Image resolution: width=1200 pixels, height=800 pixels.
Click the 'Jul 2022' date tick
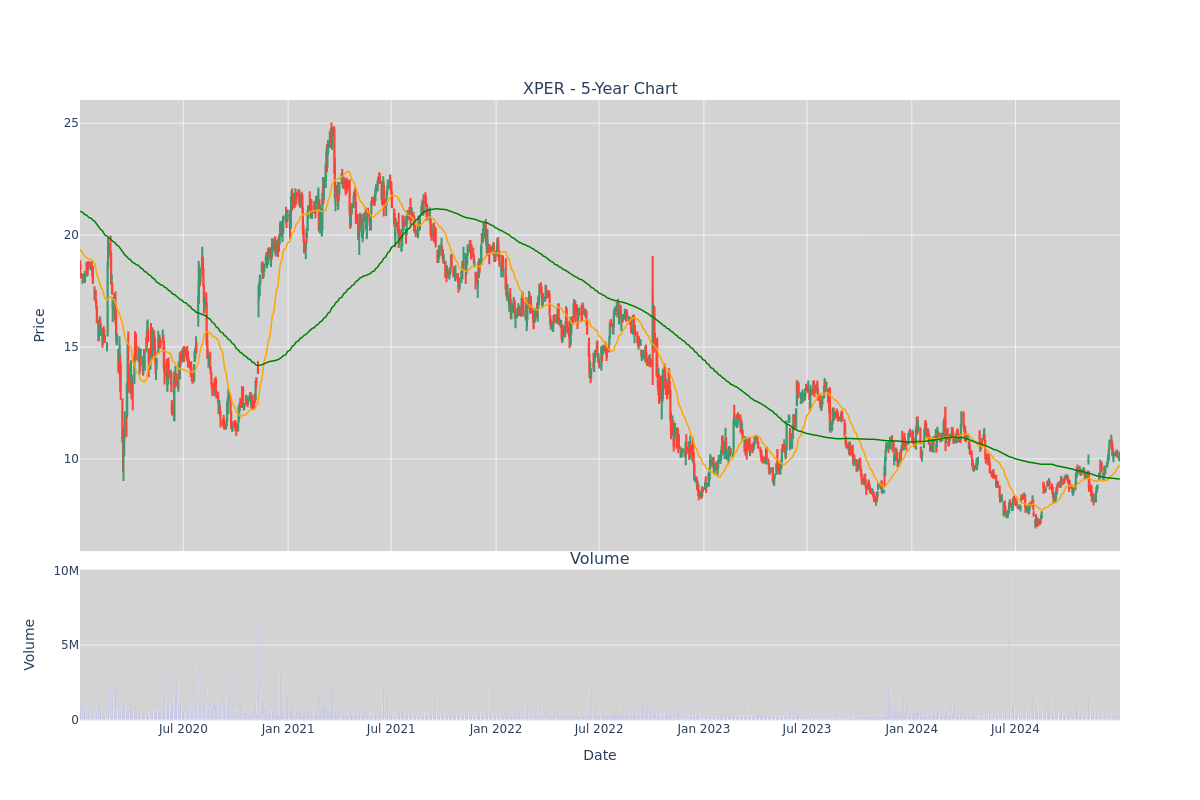click(599, 729)
